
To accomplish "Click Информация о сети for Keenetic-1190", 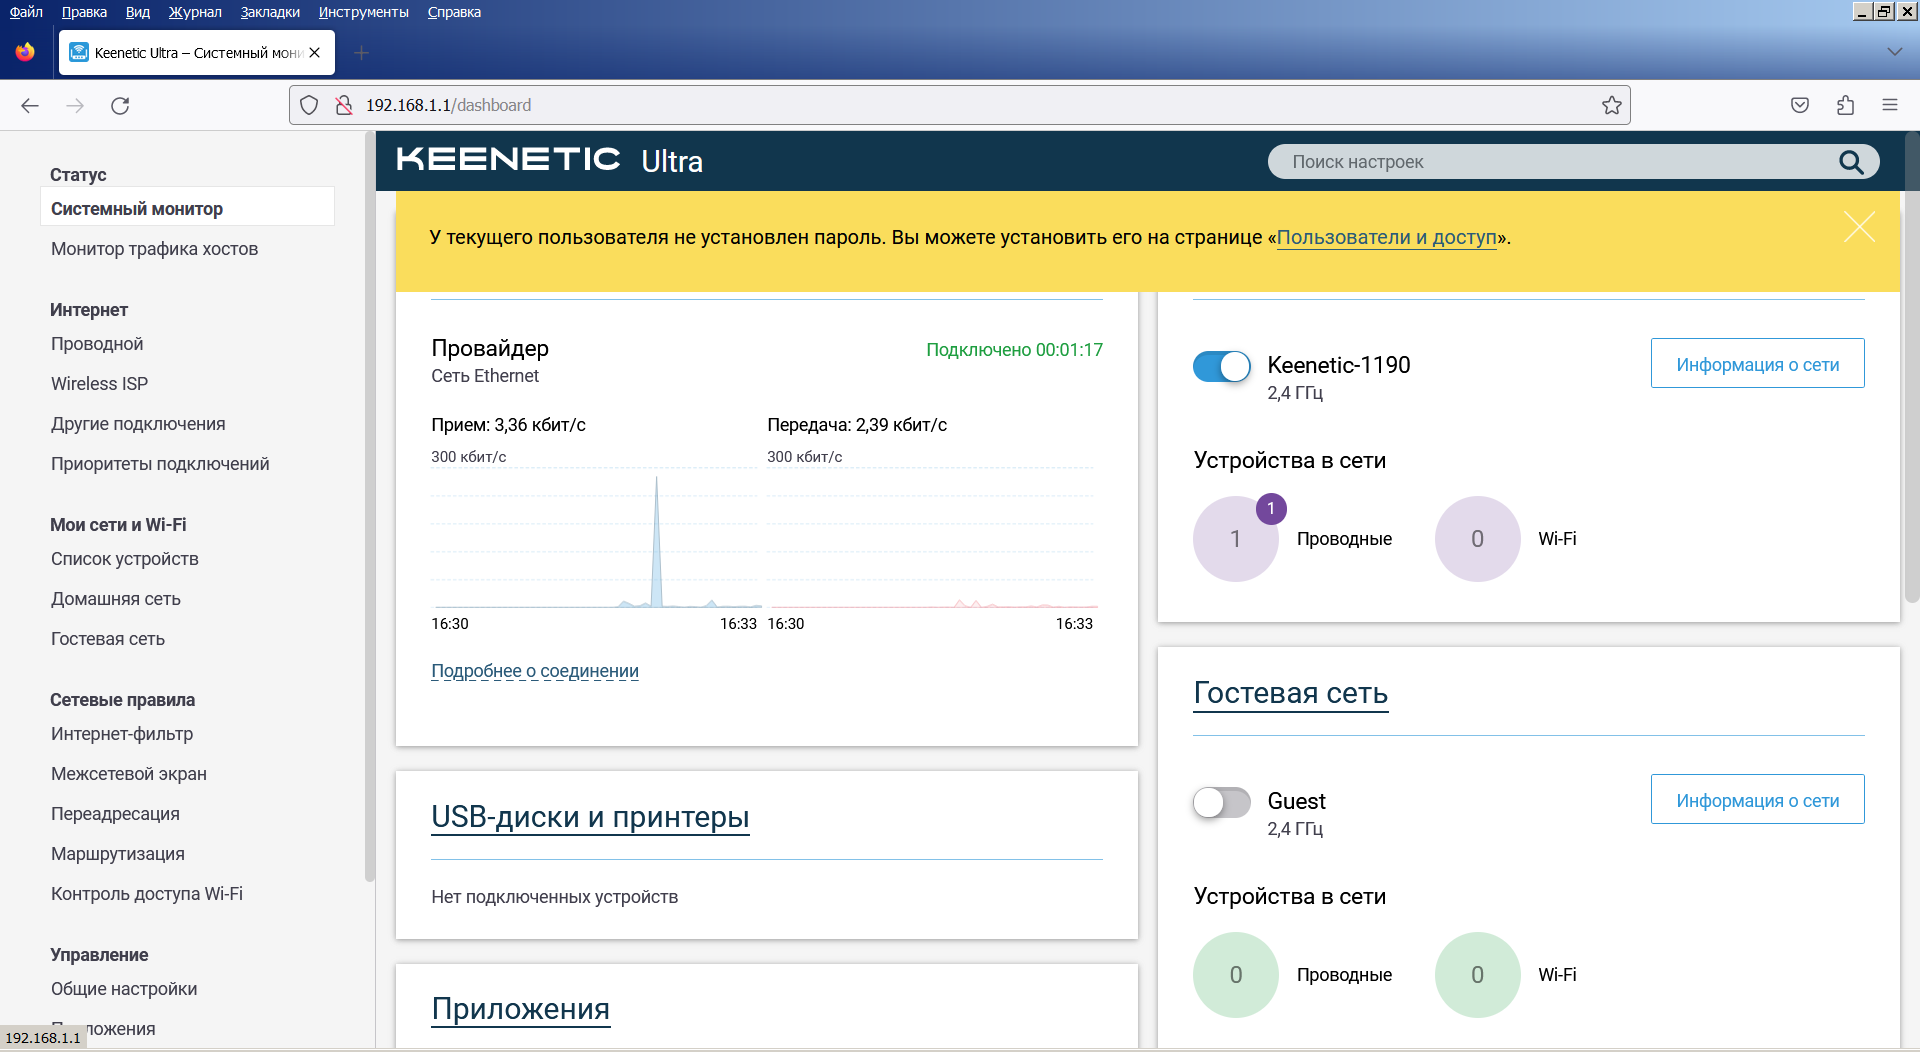I will 1757,364.
